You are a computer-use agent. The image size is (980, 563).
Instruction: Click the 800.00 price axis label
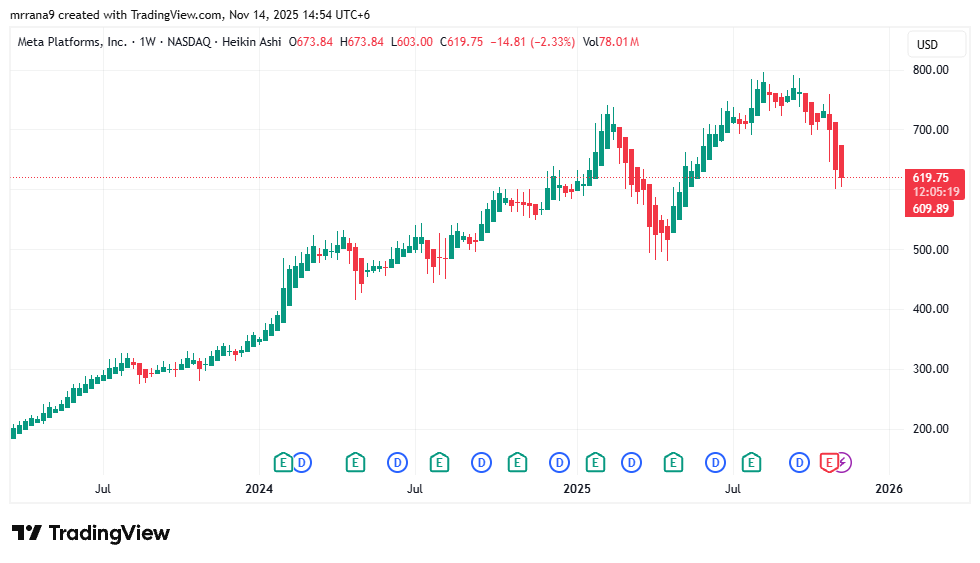pos(929,70)
